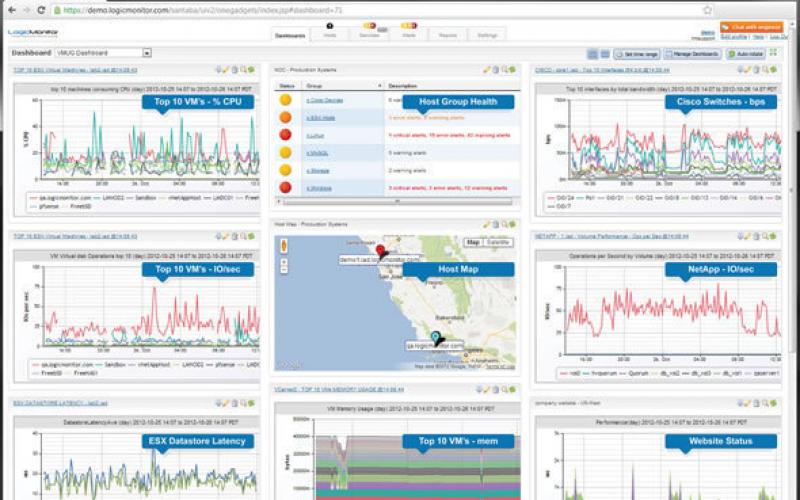Screen dimensions: 800x500
Task: Switch host map to Map view
Action: click(x=474, y=242)
